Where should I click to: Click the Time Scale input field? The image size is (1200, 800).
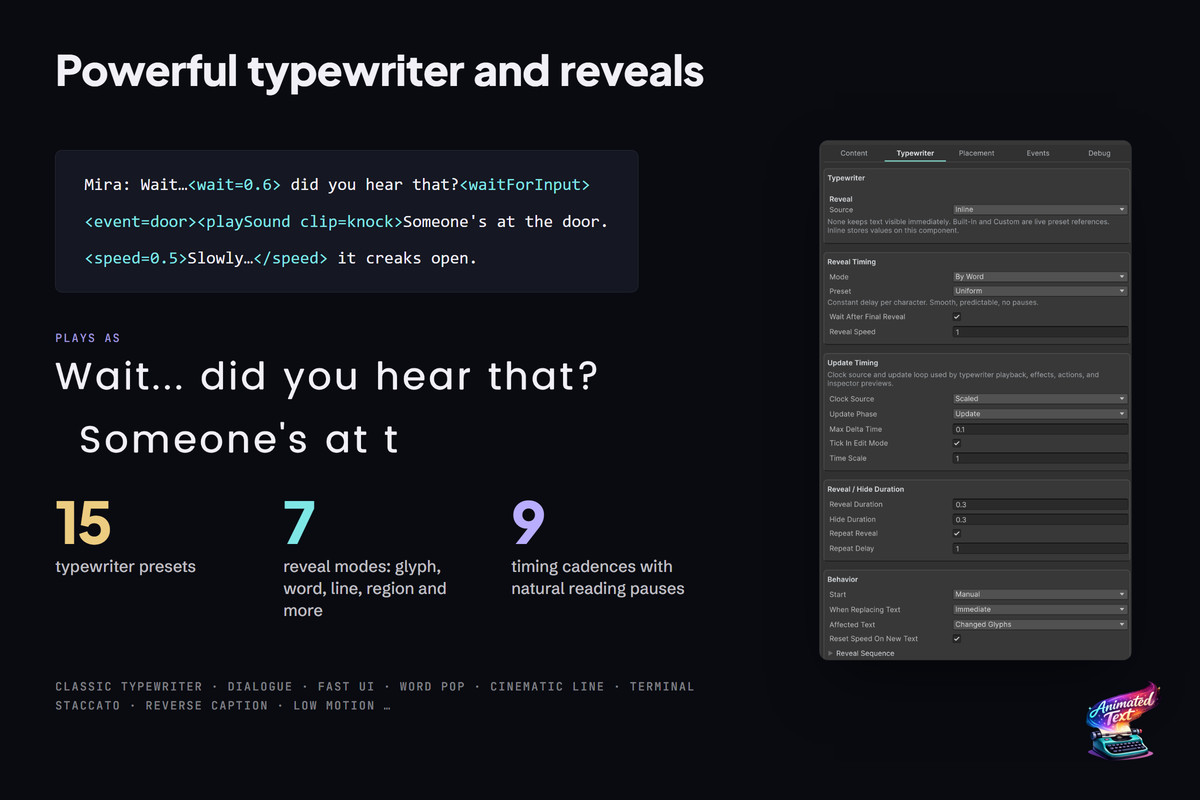[1040, 458]
